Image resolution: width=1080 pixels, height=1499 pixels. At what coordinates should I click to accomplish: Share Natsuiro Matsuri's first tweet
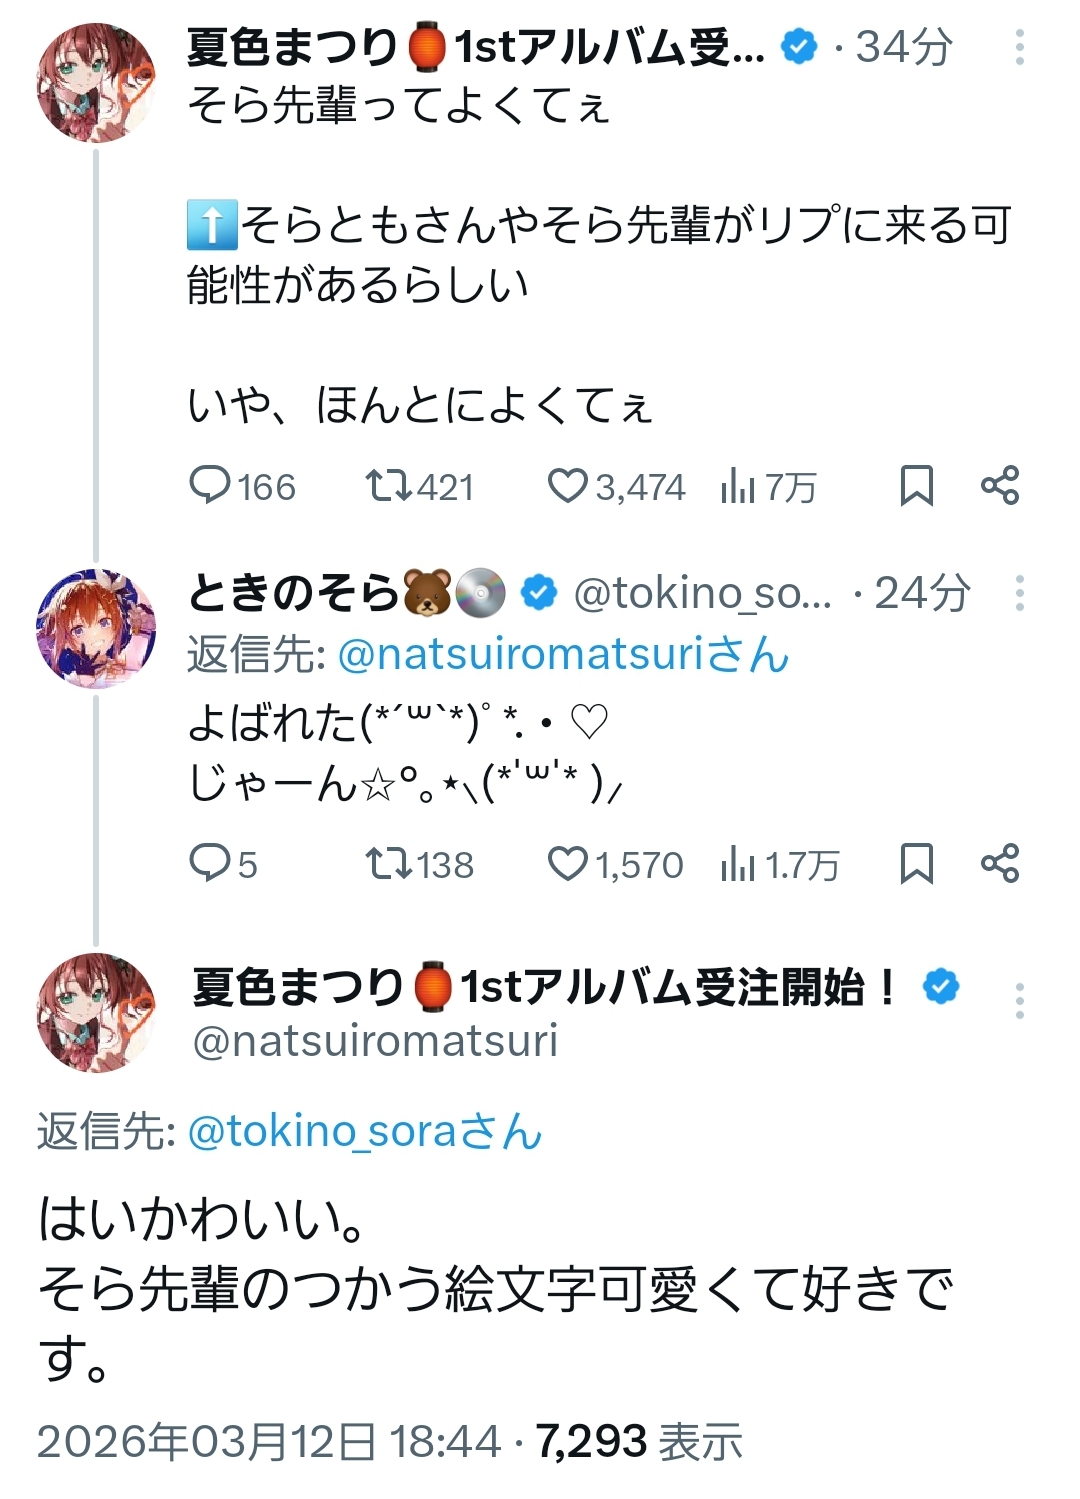pyautogui.click(x=1000, y=486)
